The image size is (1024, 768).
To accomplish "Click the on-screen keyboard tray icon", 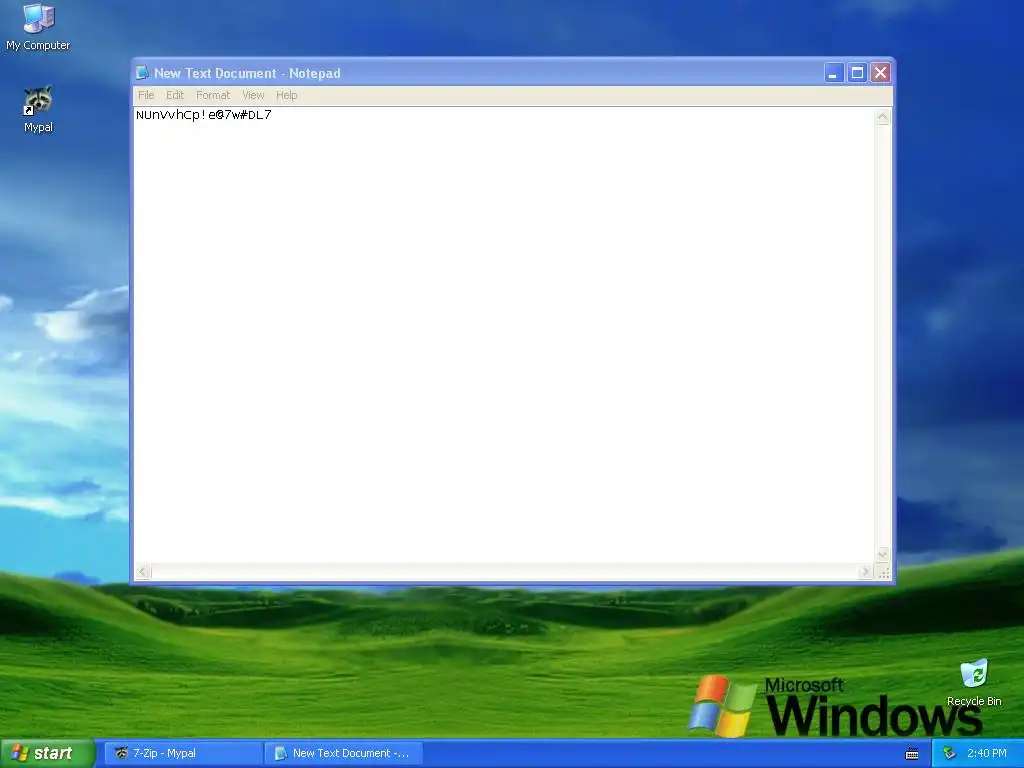I will click(912, 754).
